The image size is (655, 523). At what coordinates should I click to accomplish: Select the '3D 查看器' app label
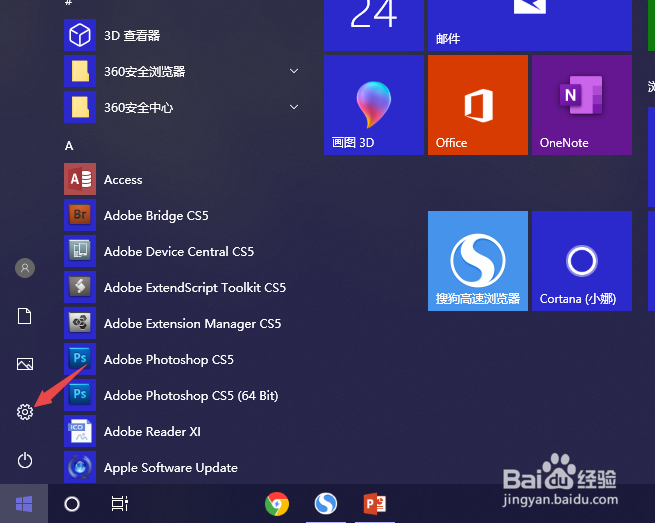[x=132, y=36]
